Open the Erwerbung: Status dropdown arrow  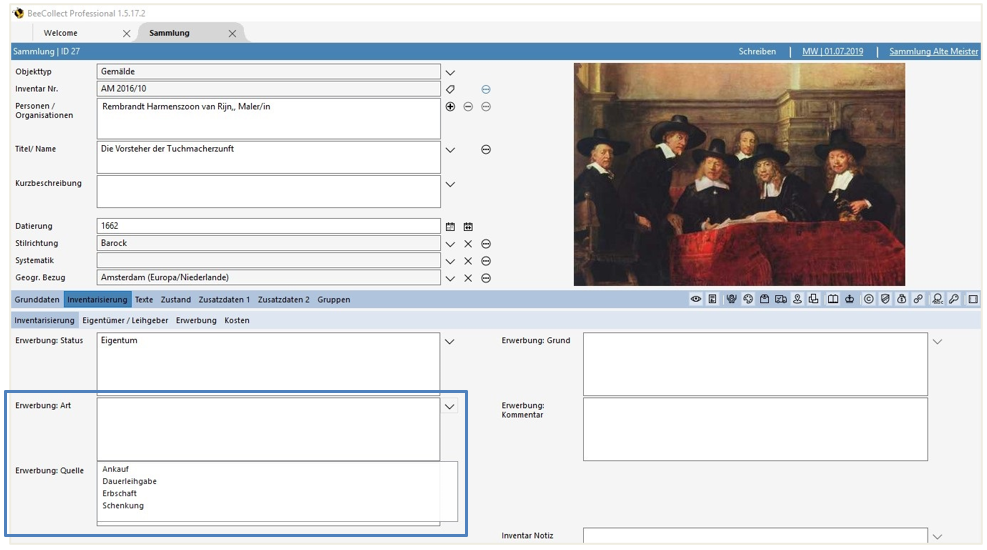coord(450,342)
